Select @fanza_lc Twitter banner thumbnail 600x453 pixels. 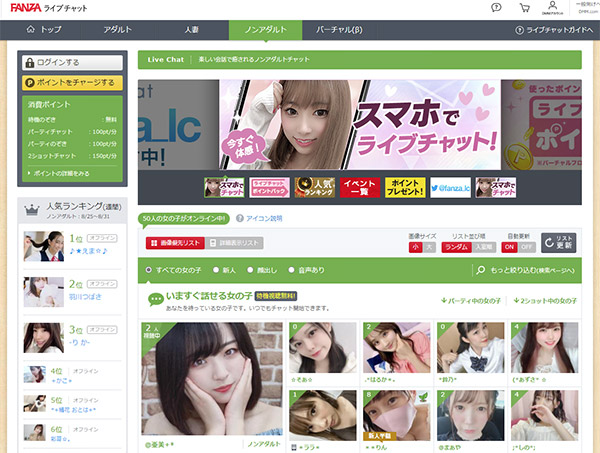point(450,187)
